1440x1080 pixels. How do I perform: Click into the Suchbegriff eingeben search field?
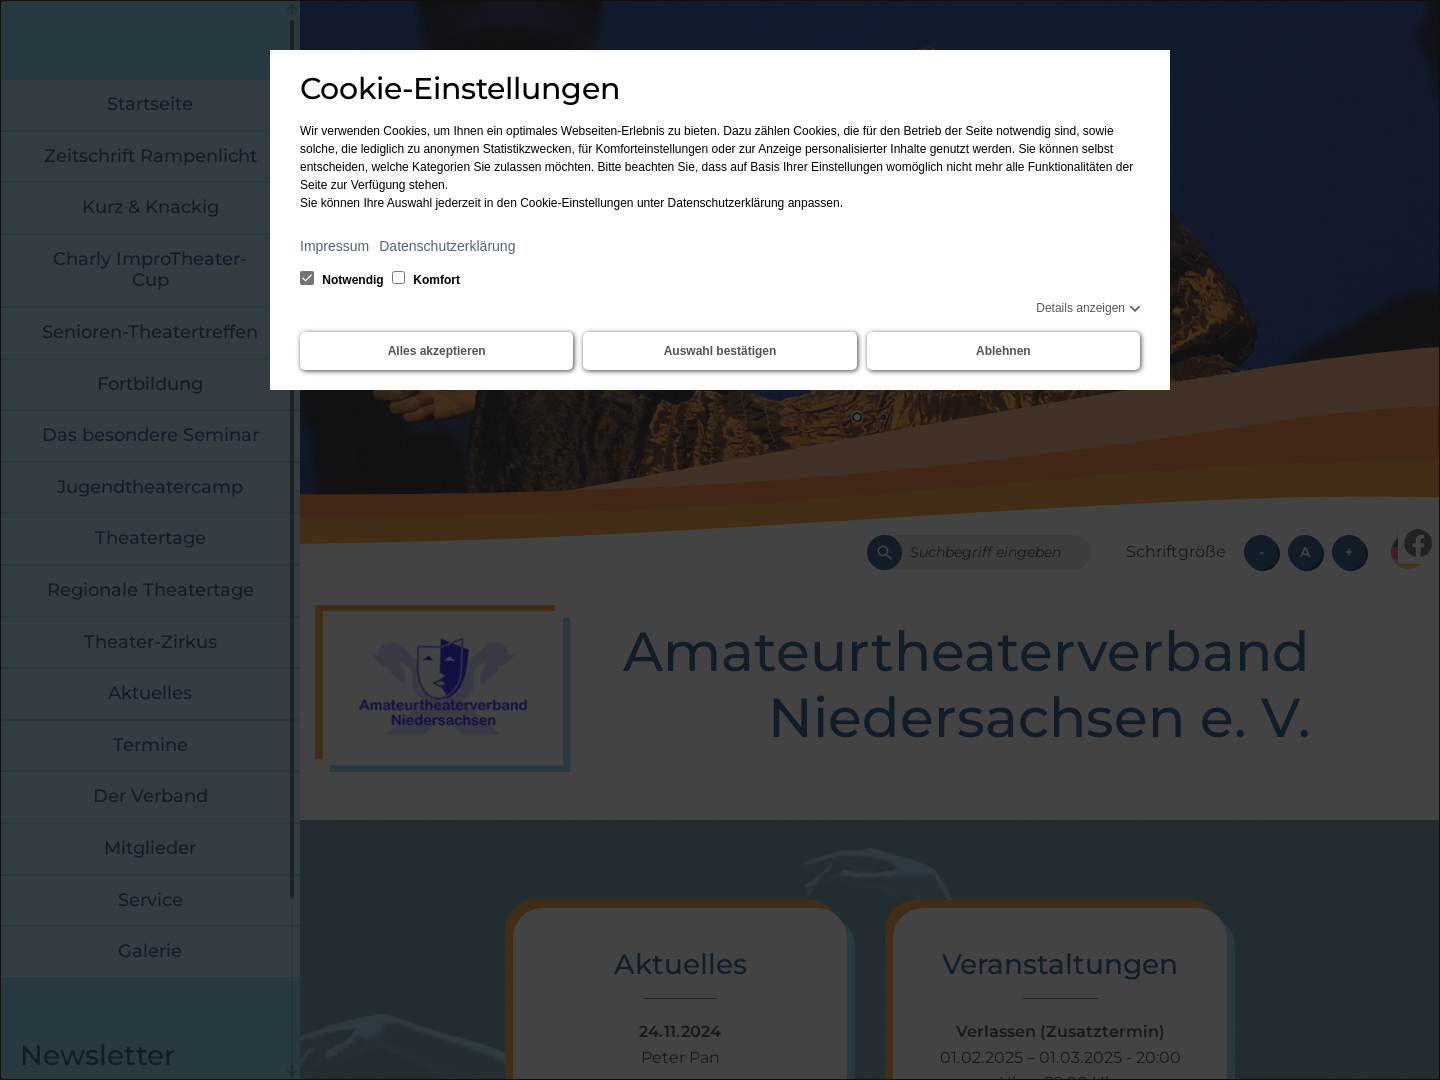pyautogui.click(x=995, y=552)
